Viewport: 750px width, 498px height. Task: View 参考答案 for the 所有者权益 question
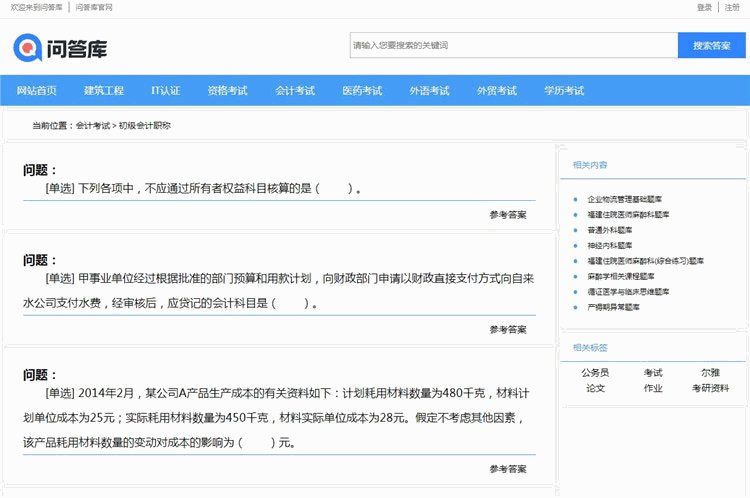508,215
